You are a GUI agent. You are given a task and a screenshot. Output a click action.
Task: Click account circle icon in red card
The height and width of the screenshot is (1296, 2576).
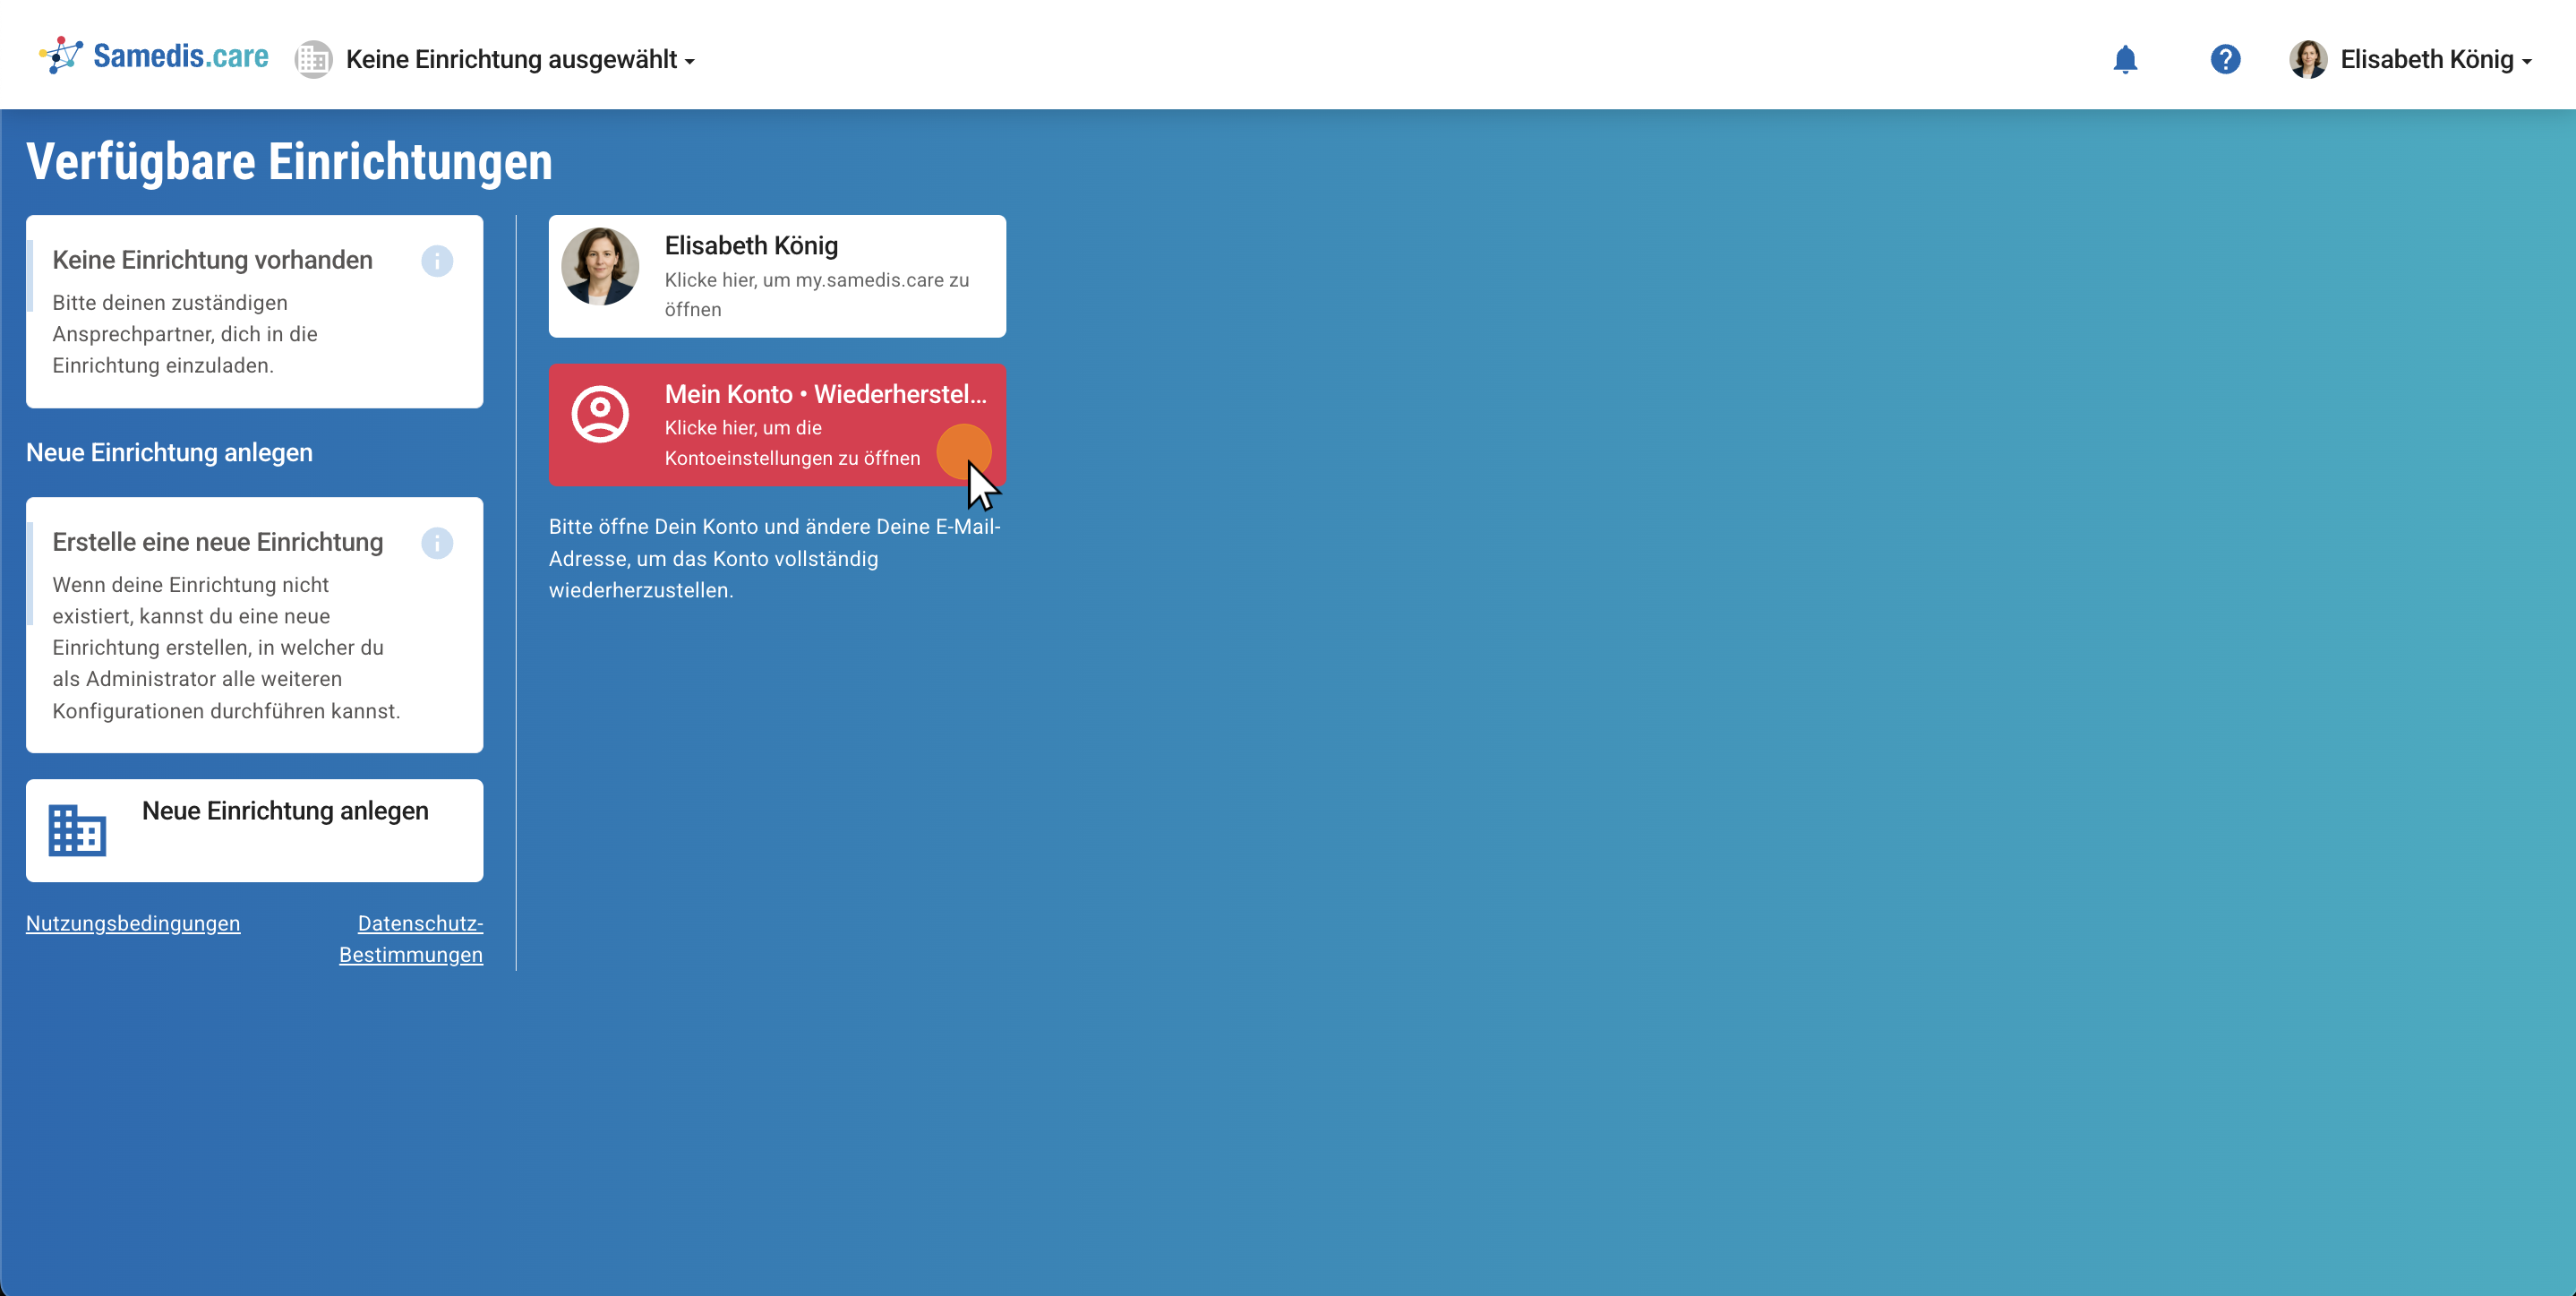[x=600, y=414]
